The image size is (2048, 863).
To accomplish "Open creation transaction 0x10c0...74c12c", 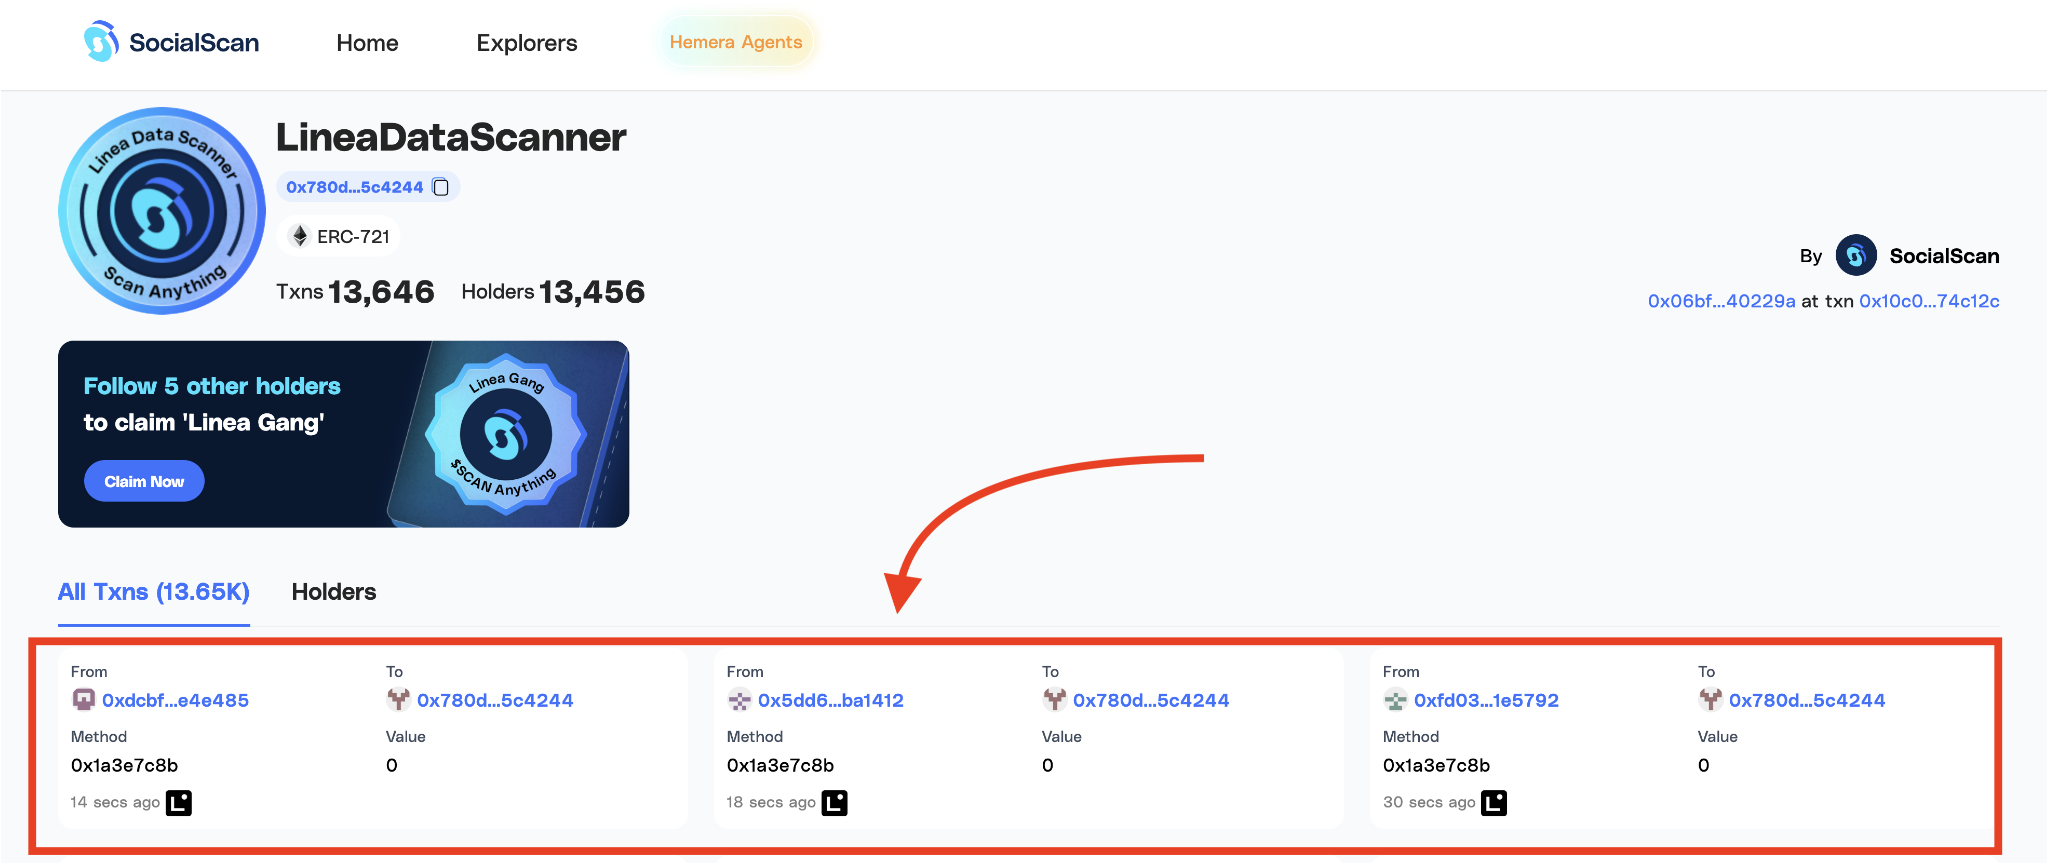I will pyautogui.click(x=1929, y=301).
